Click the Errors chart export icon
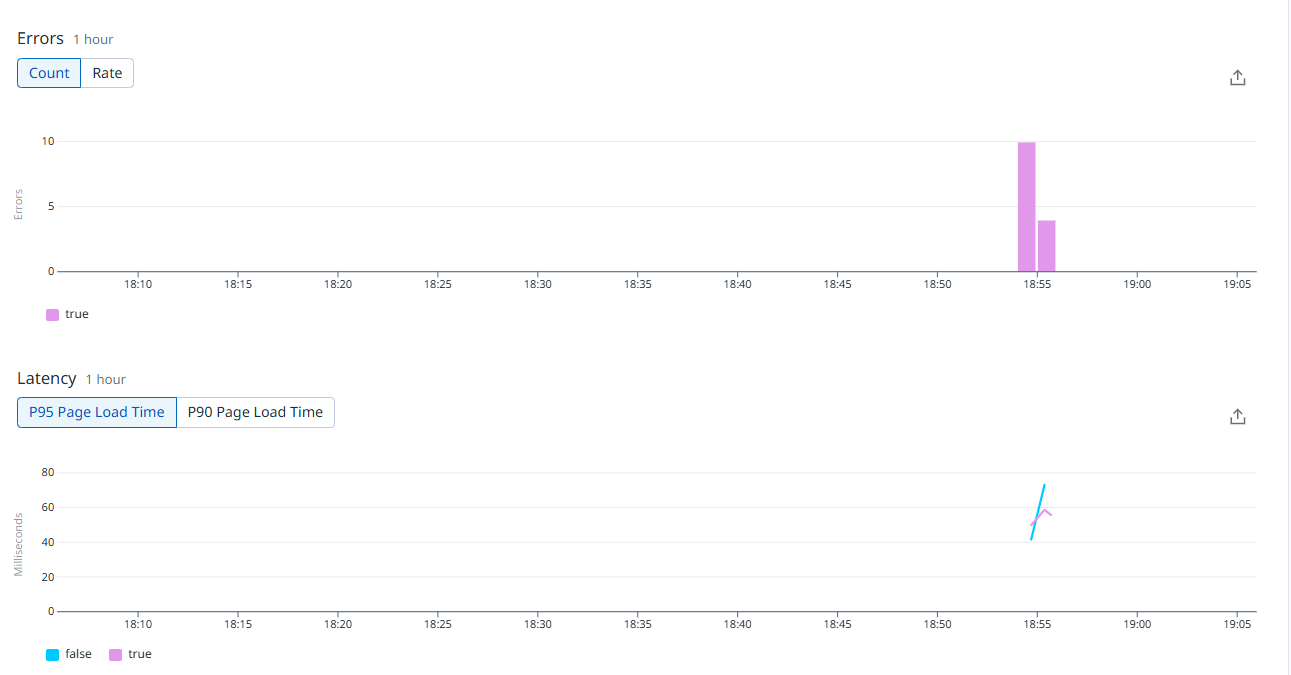Image resolution: width=1291 pixels, height=675 pixels. 1237,78
